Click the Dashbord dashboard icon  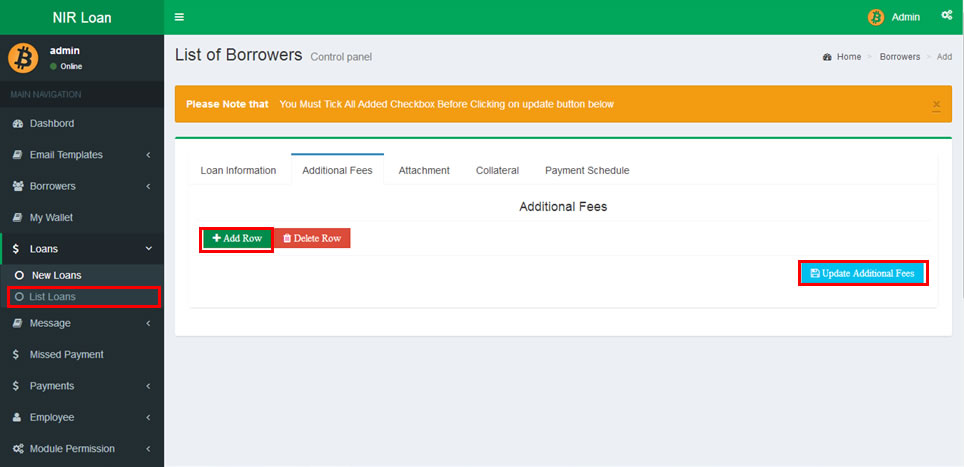pos(17,124)
